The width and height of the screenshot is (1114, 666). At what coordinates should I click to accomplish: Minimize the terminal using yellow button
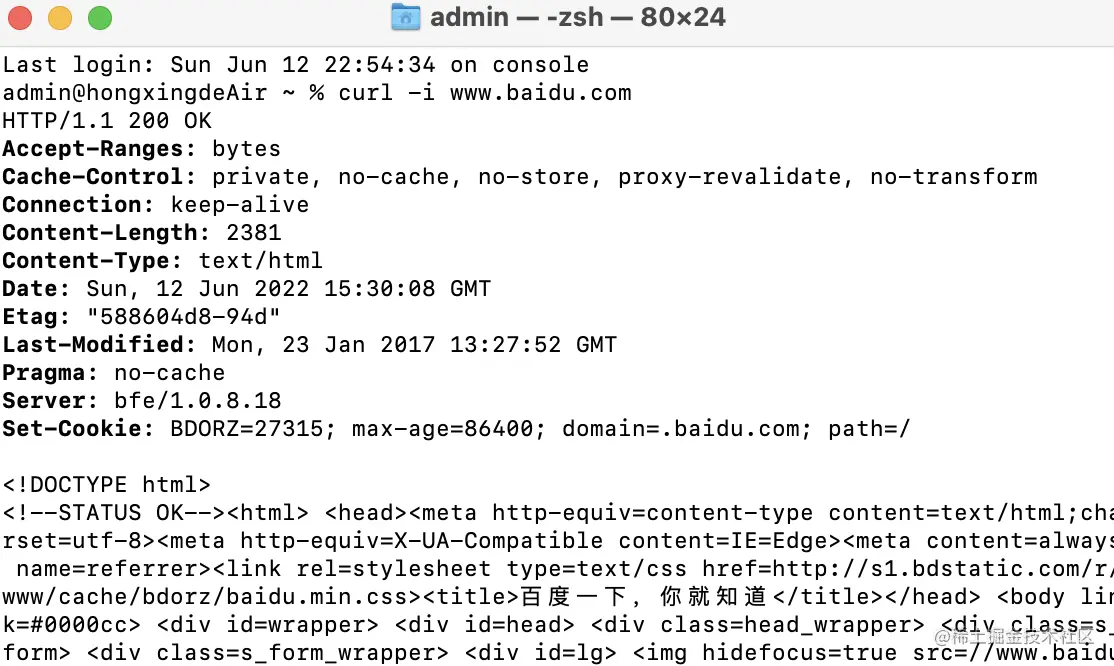(60, 18)
